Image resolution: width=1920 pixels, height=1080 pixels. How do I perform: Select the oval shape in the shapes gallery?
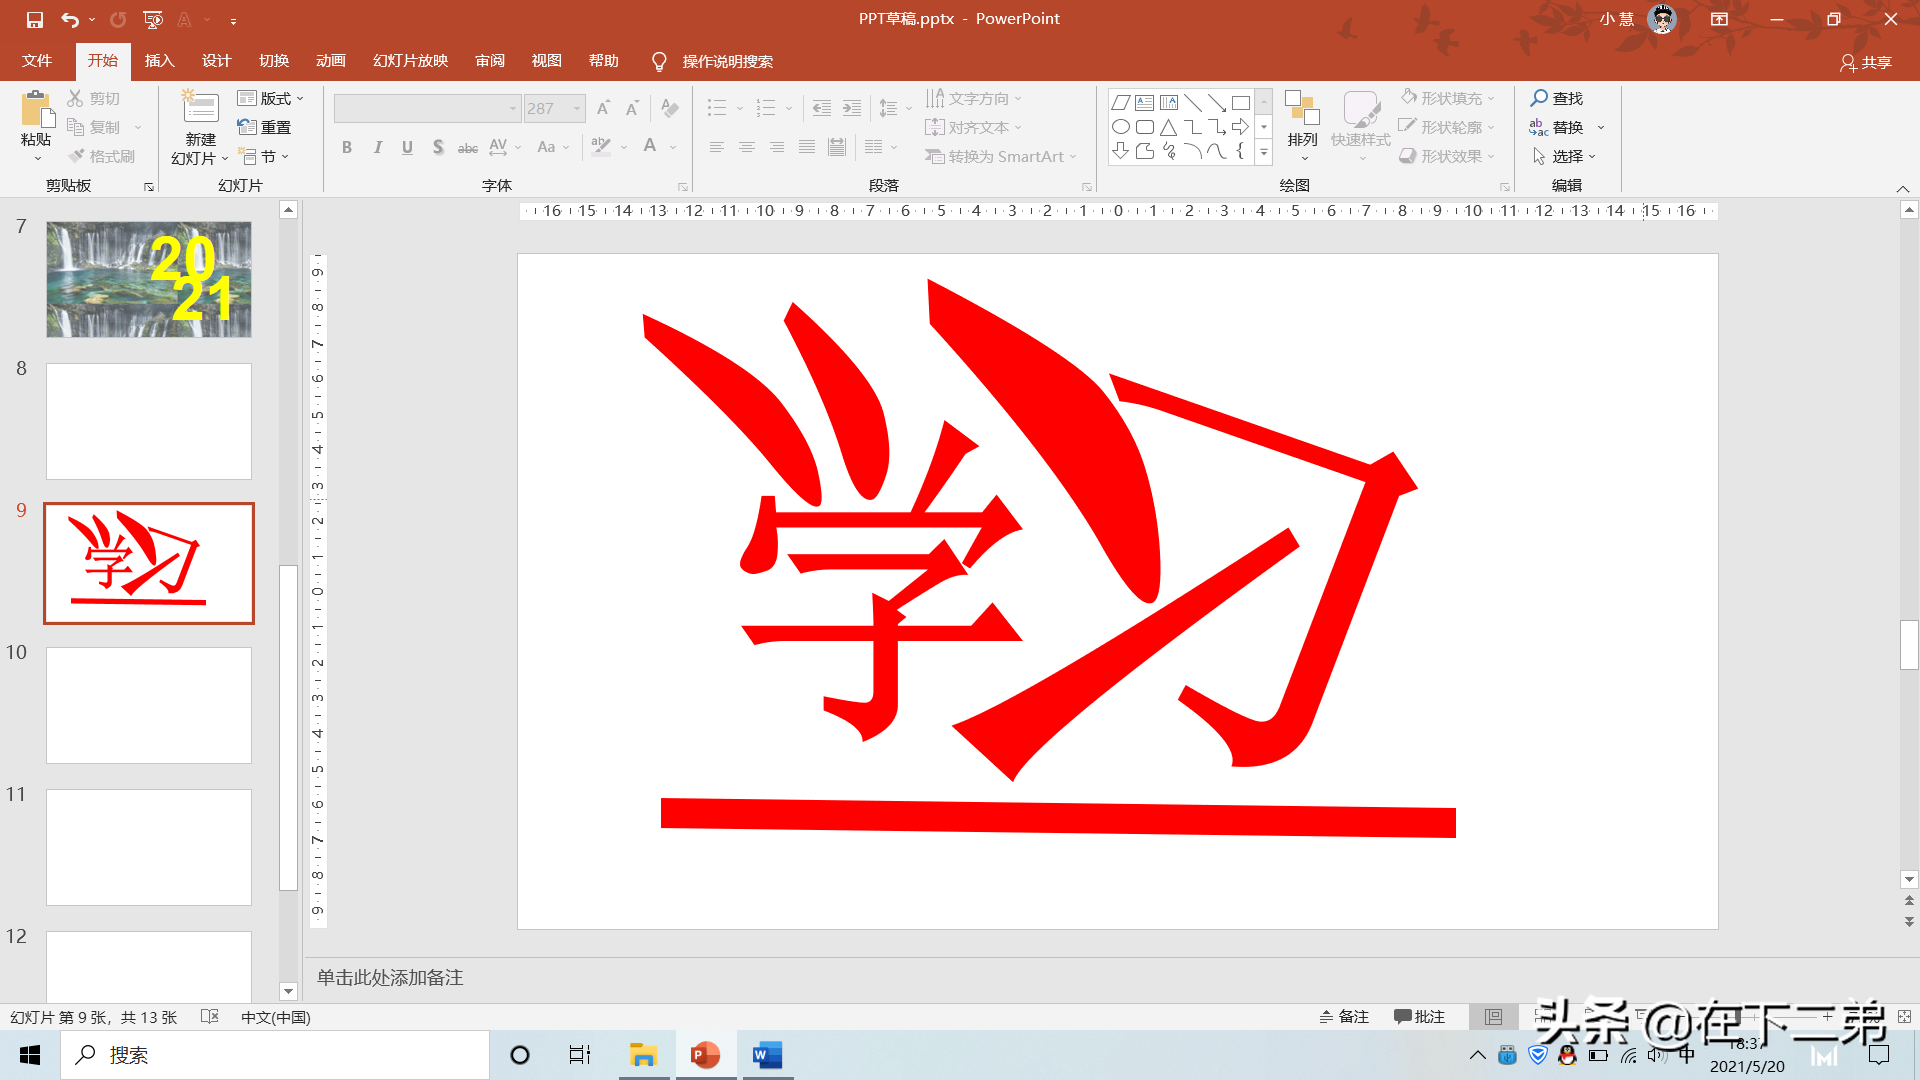(x=1121, y=127)
